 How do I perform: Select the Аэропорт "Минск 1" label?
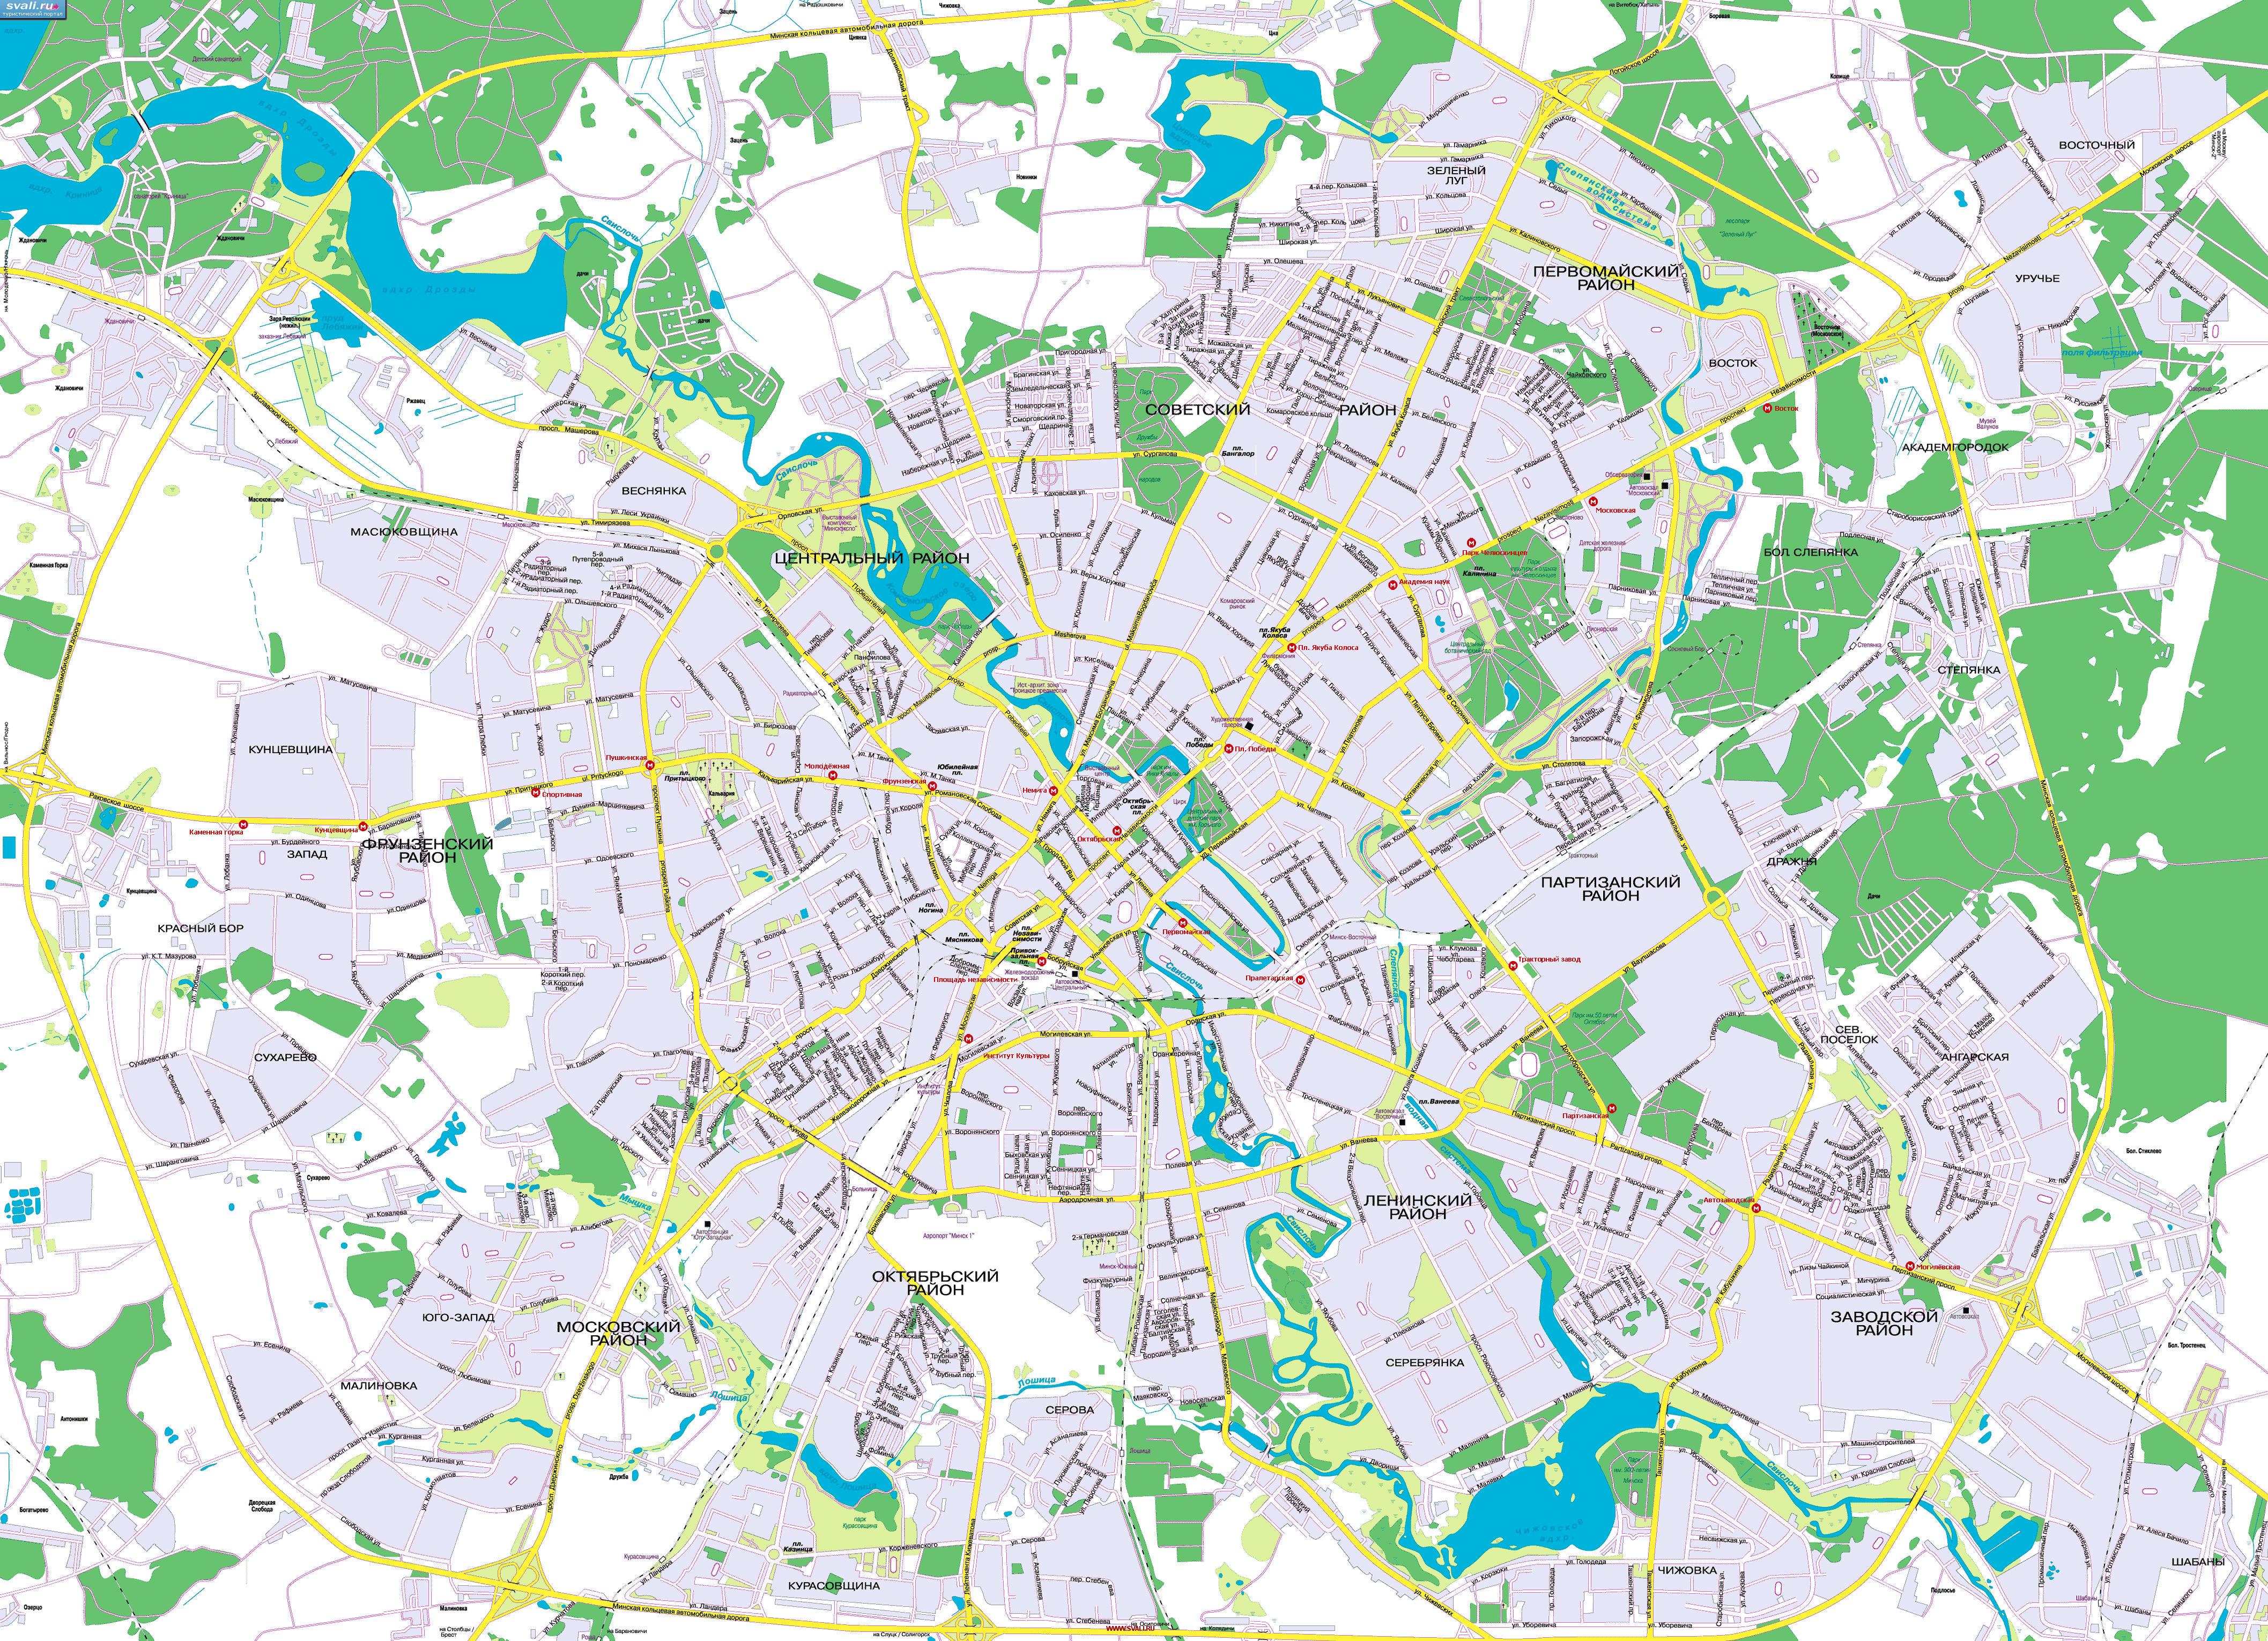tap(948, 1237)
